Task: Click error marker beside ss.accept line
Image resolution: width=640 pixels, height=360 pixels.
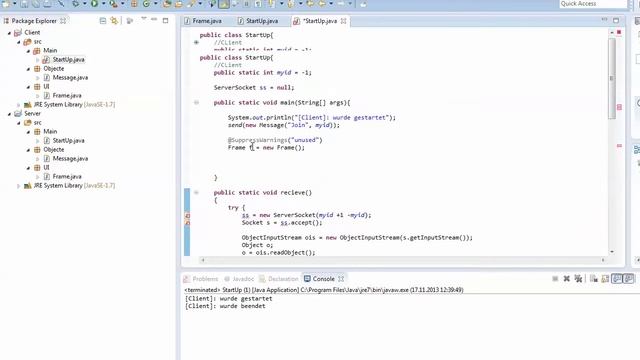Action: (187, 223)
